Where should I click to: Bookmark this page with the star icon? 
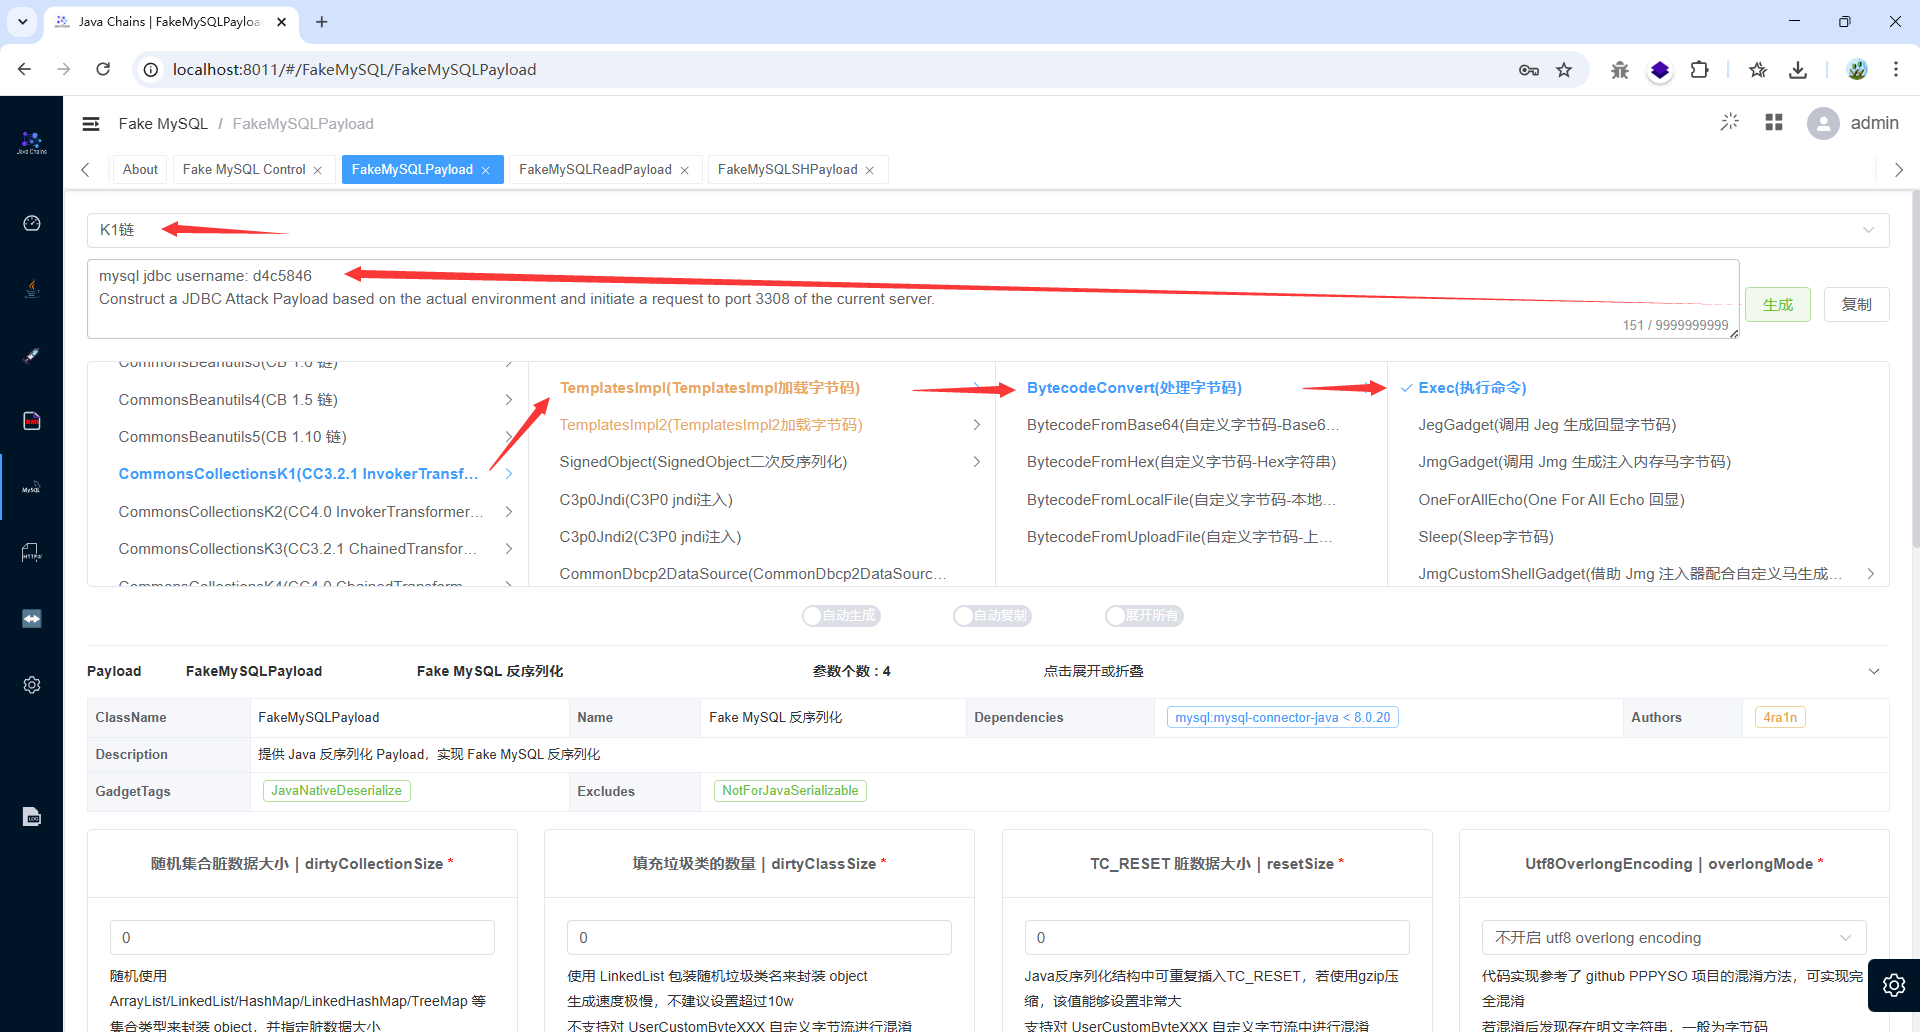[x=1564, y=70]
